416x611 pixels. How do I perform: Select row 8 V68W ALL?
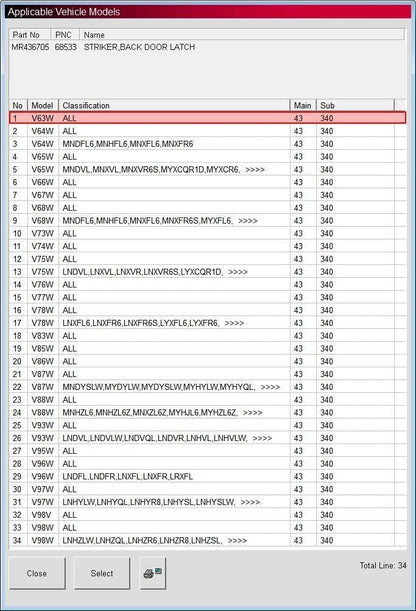[208, 208]
